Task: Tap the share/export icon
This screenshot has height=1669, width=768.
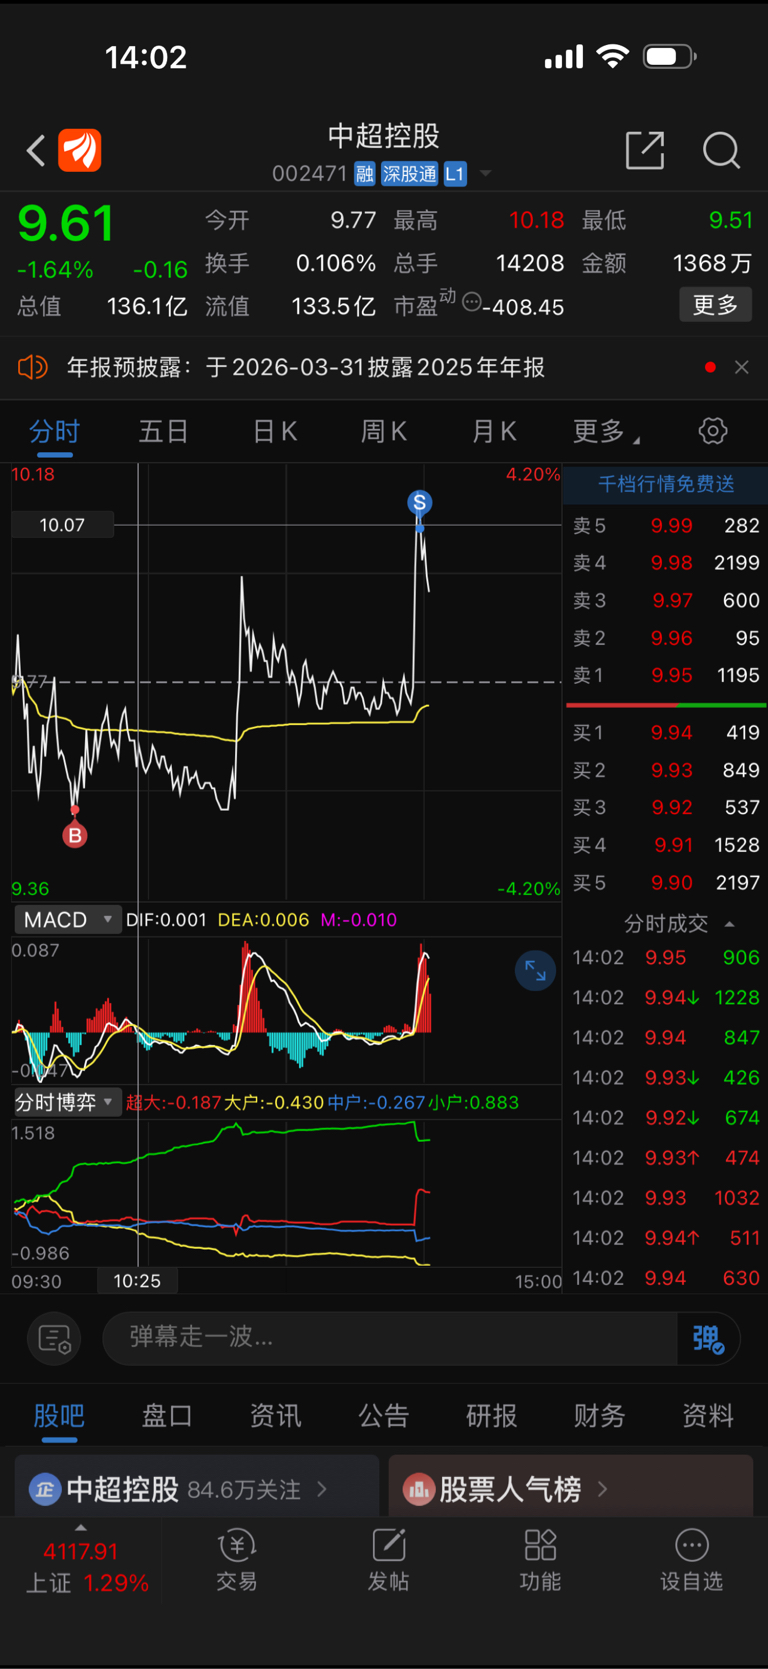Action: [x=645, y=150]
